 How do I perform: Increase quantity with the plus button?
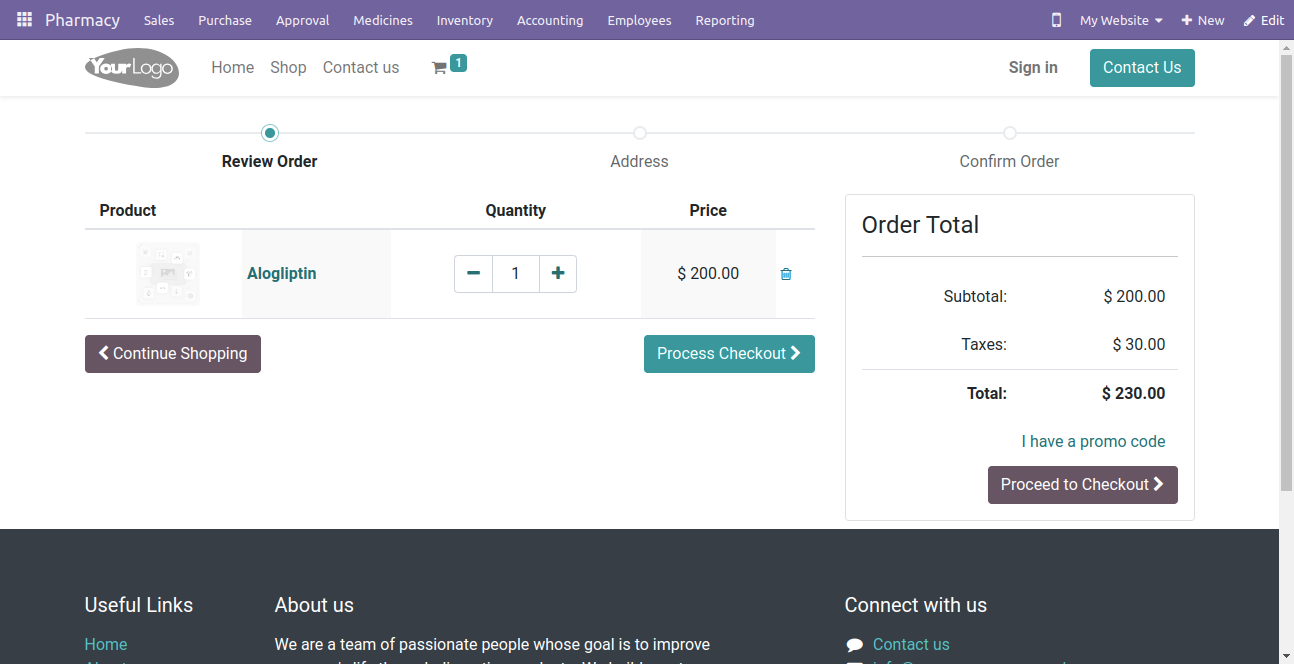pos(558,273)
